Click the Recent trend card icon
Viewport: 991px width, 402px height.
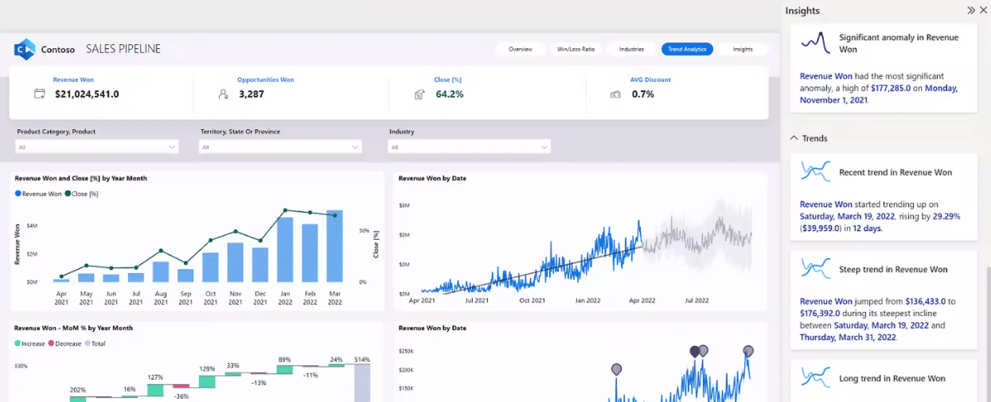(815, 171)
